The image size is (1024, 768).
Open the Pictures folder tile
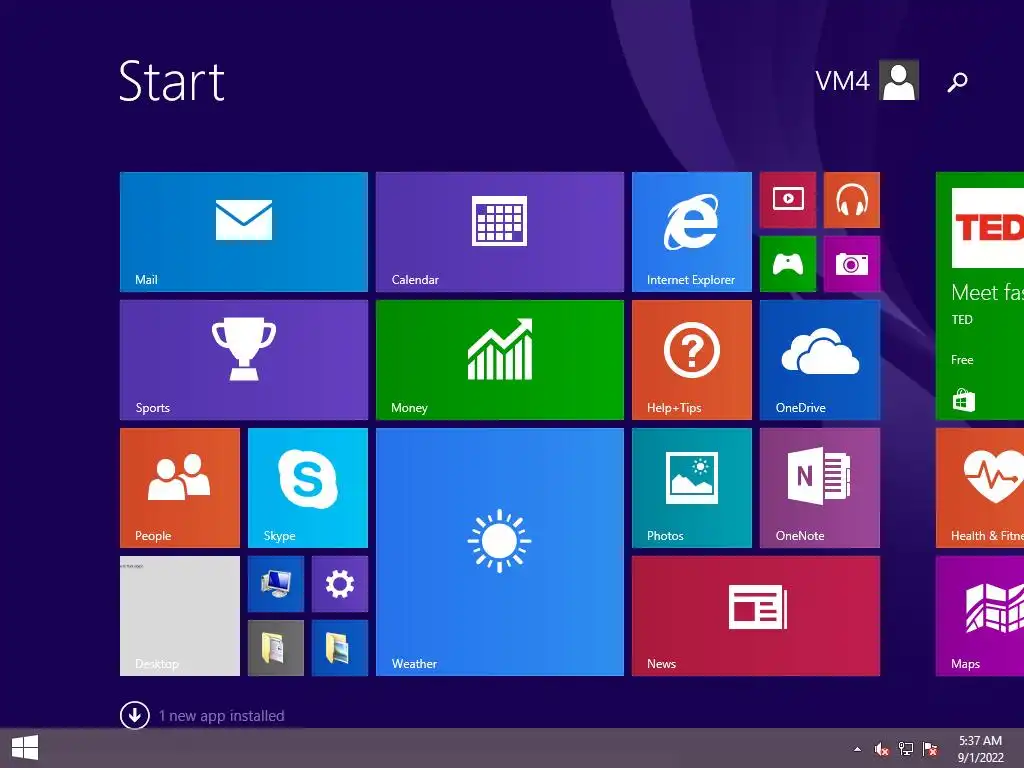tap(340, 648)
